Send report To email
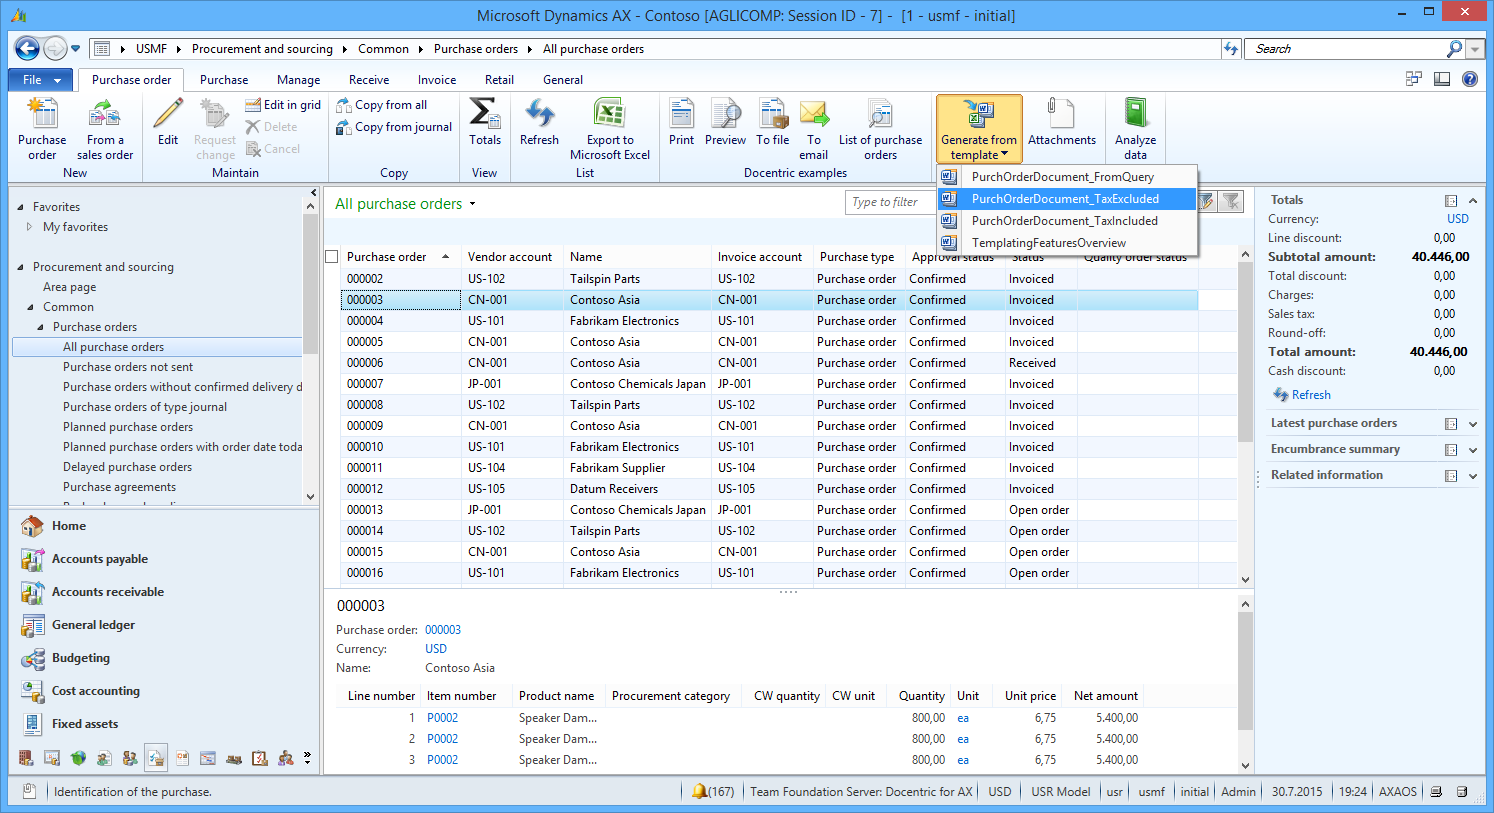 [814, 129]
